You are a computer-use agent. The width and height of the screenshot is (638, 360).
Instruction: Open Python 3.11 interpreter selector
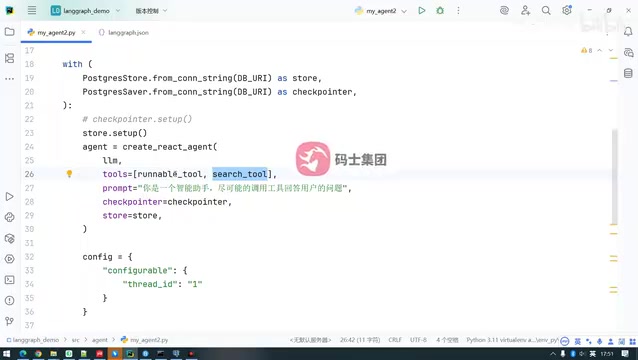[x=512, y=340]
